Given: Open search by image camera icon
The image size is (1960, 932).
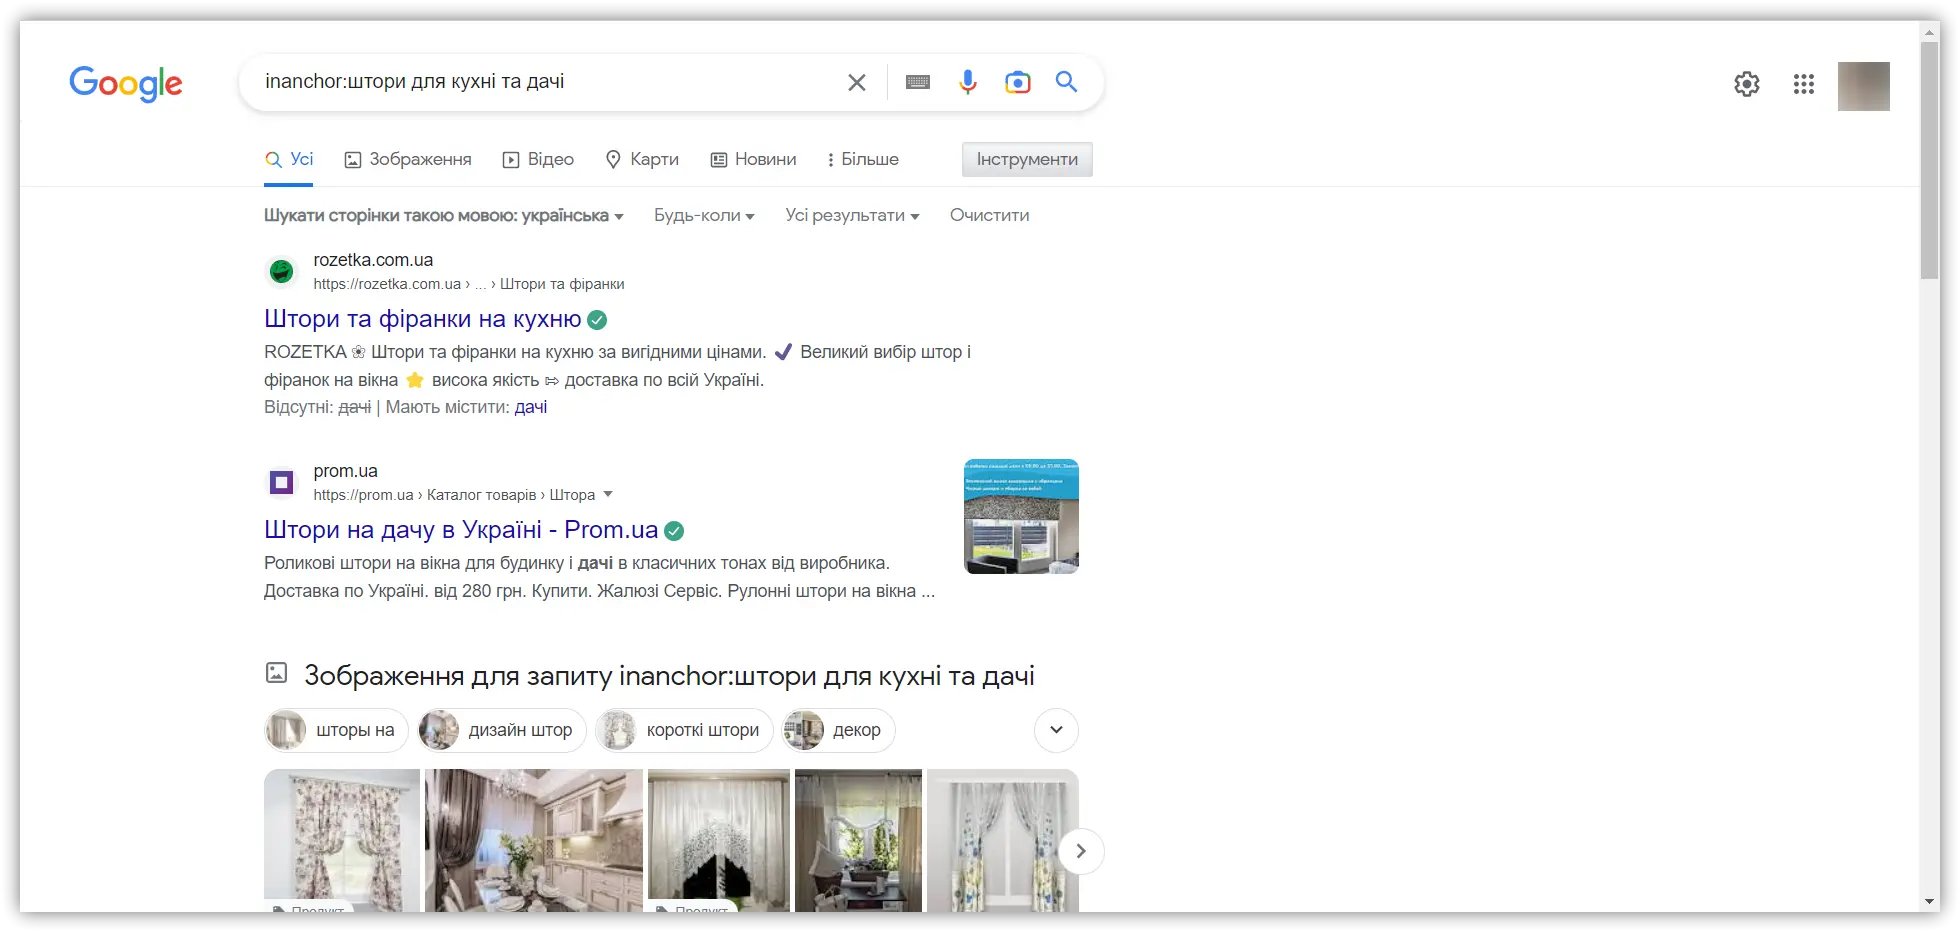Looking at the screenshot, I should (1018, 82).
